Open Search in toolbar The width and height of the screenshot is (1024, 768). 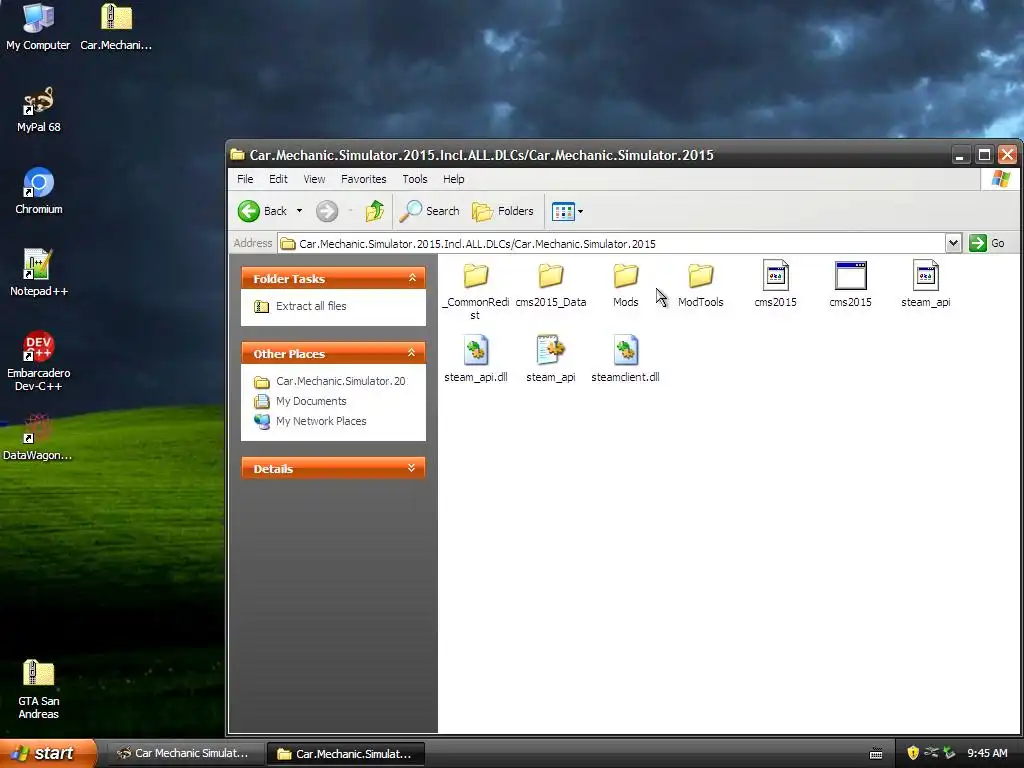pyautogui.click(x=430, y=211)
